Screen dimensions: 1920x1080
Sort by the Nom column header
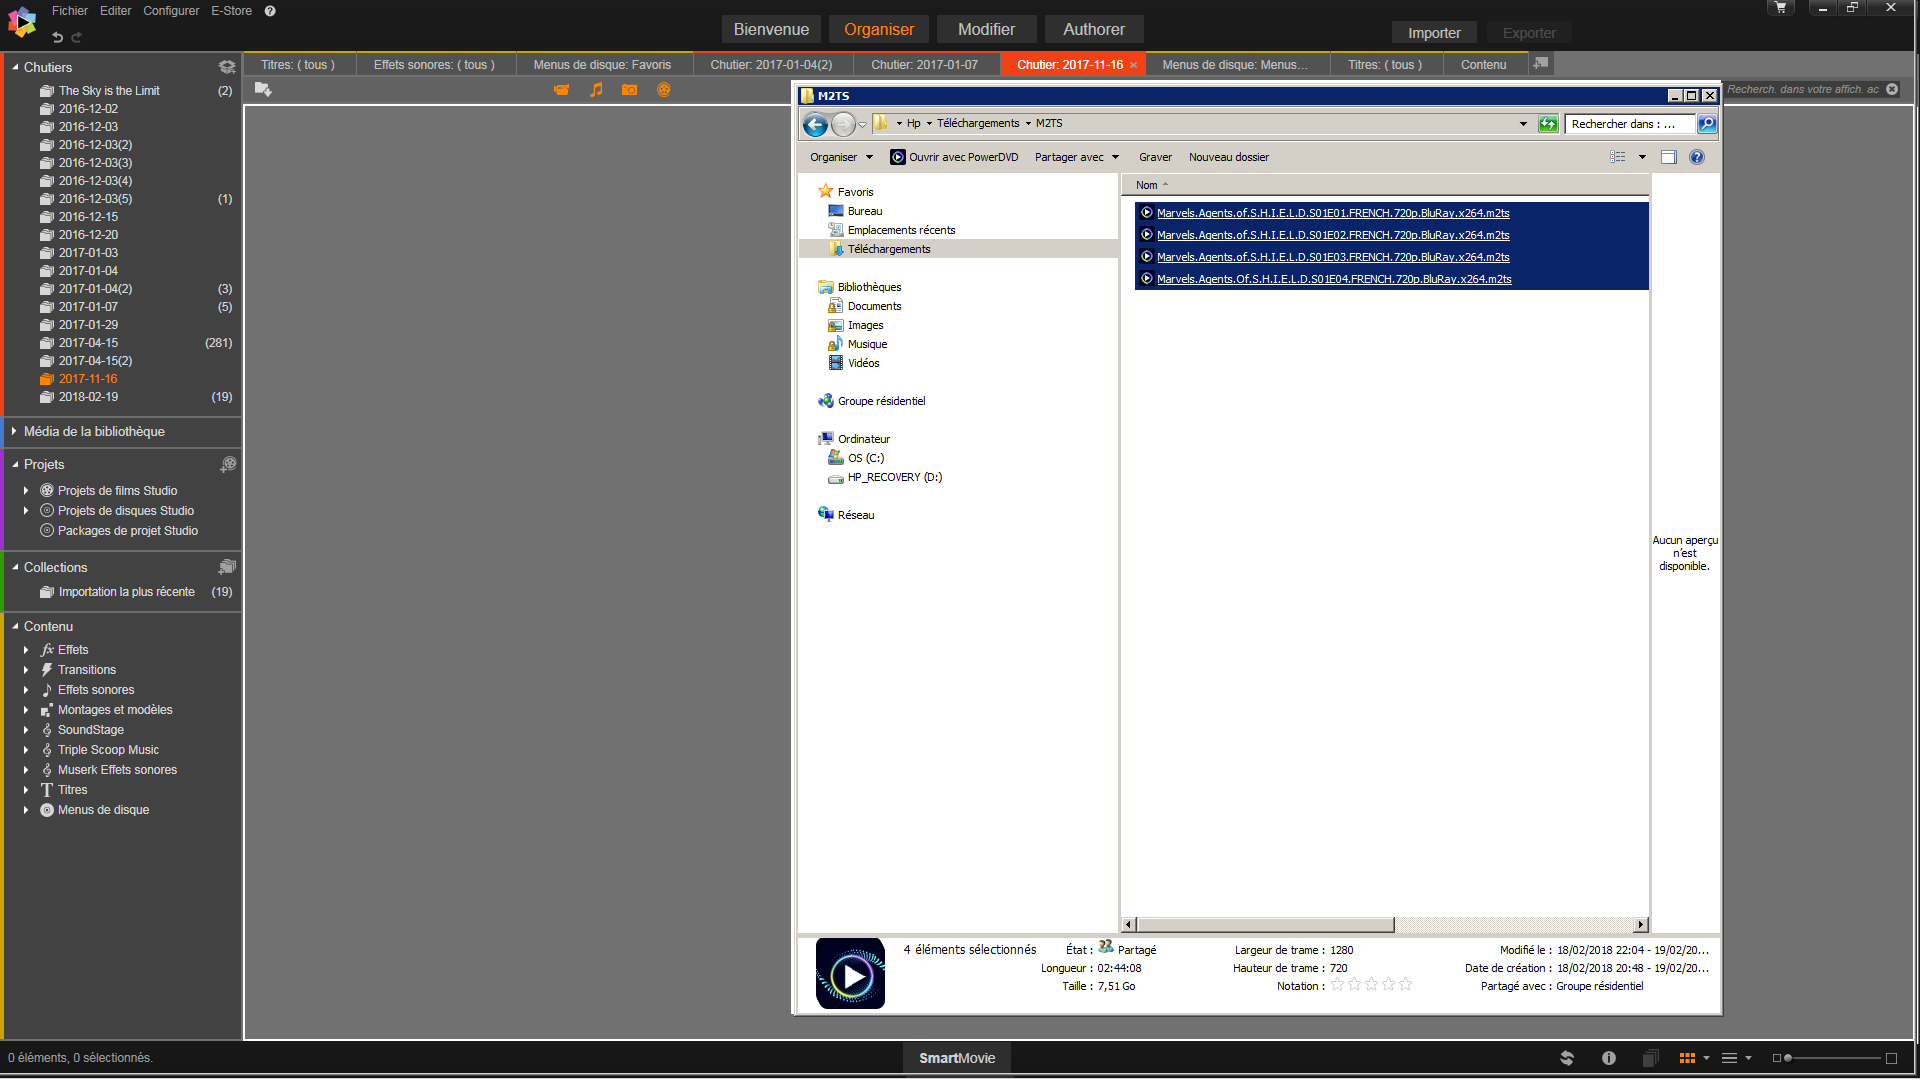coord(1146,185)
